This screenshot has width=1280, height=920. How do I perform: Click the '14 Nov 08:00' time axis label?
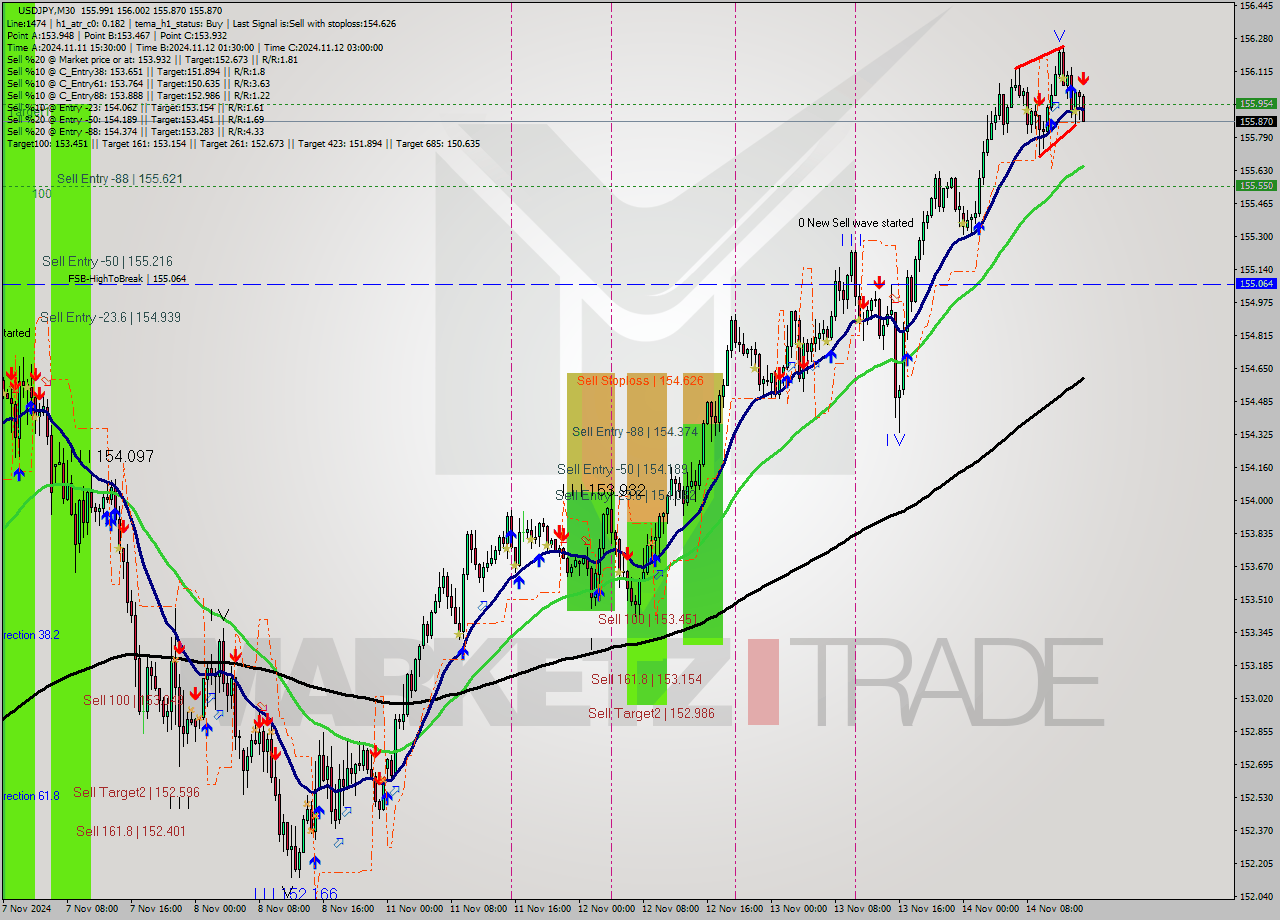pyautogui.click(x=1056, y=909)
